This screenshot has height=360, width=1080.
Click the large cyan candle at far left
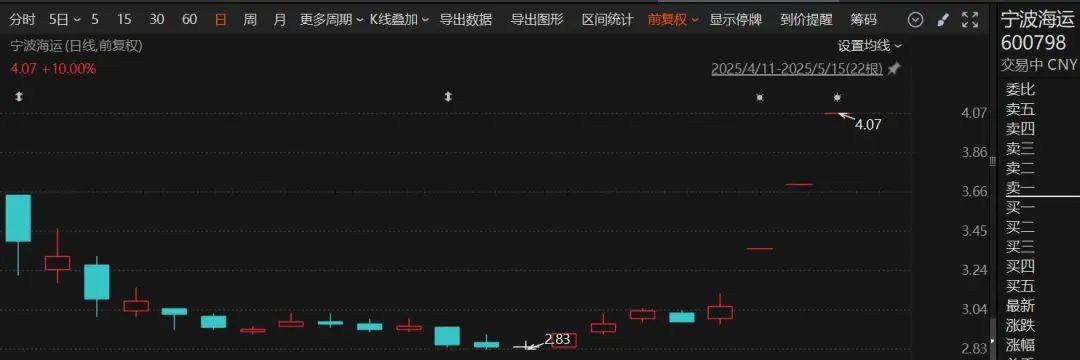(18, 218)
